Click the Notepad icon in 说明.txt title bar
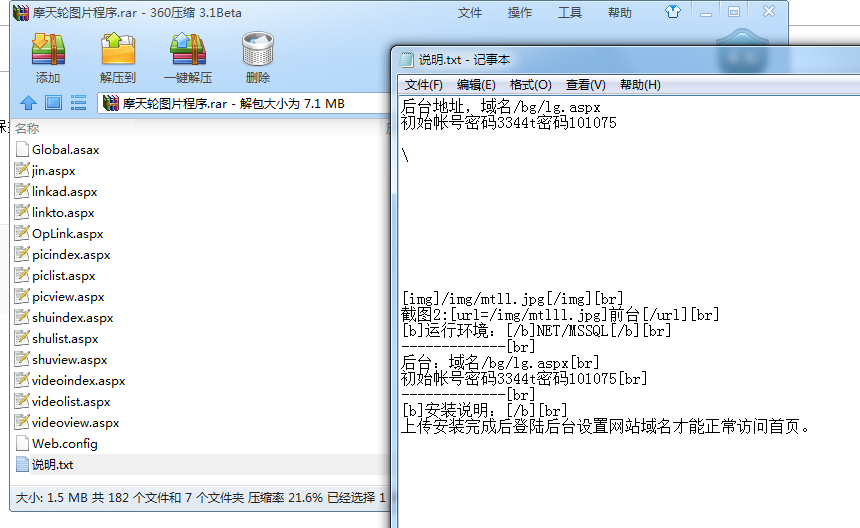Image resolution: width=860 pixels, height=528 pixels. pos(407,59)
